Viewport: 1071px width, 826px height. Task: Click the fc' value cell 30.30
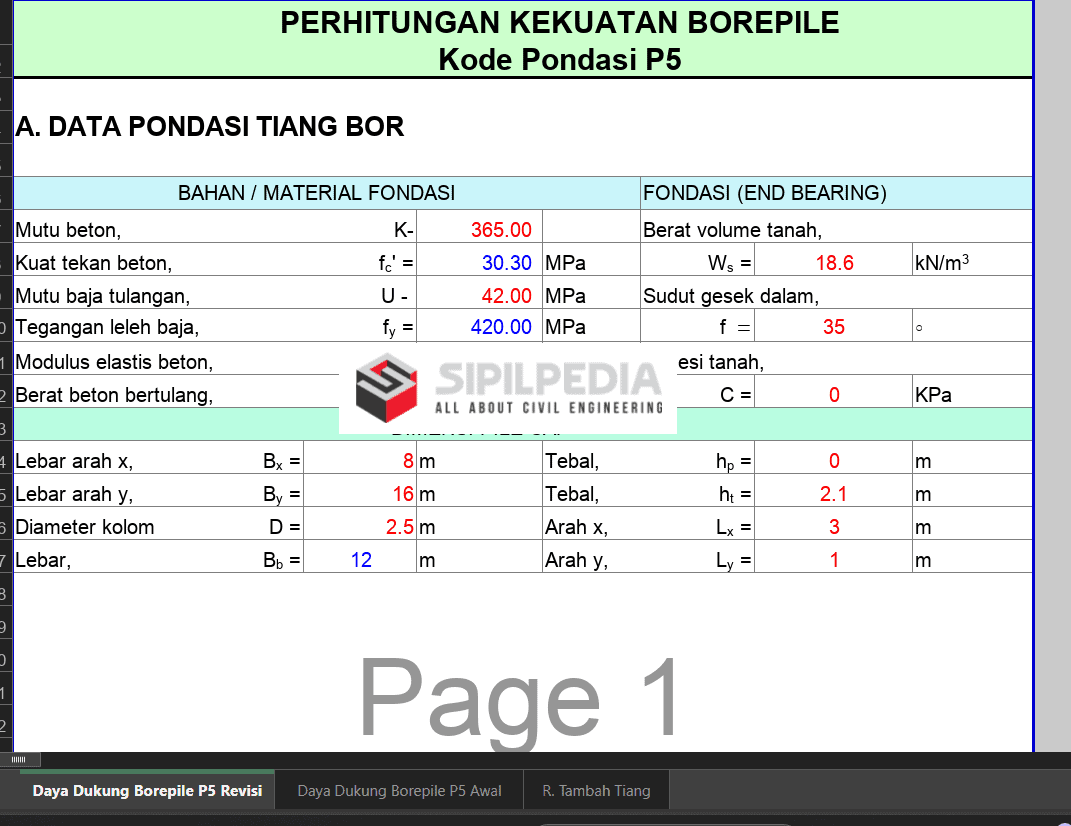tap(480, 264)
